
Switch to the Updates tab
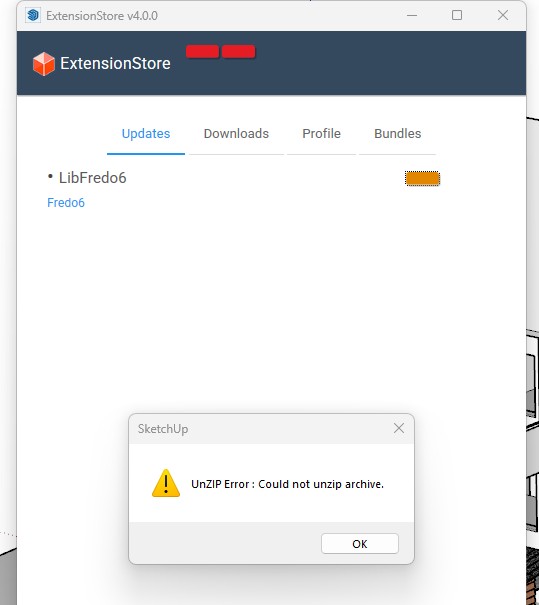point(146,134)
